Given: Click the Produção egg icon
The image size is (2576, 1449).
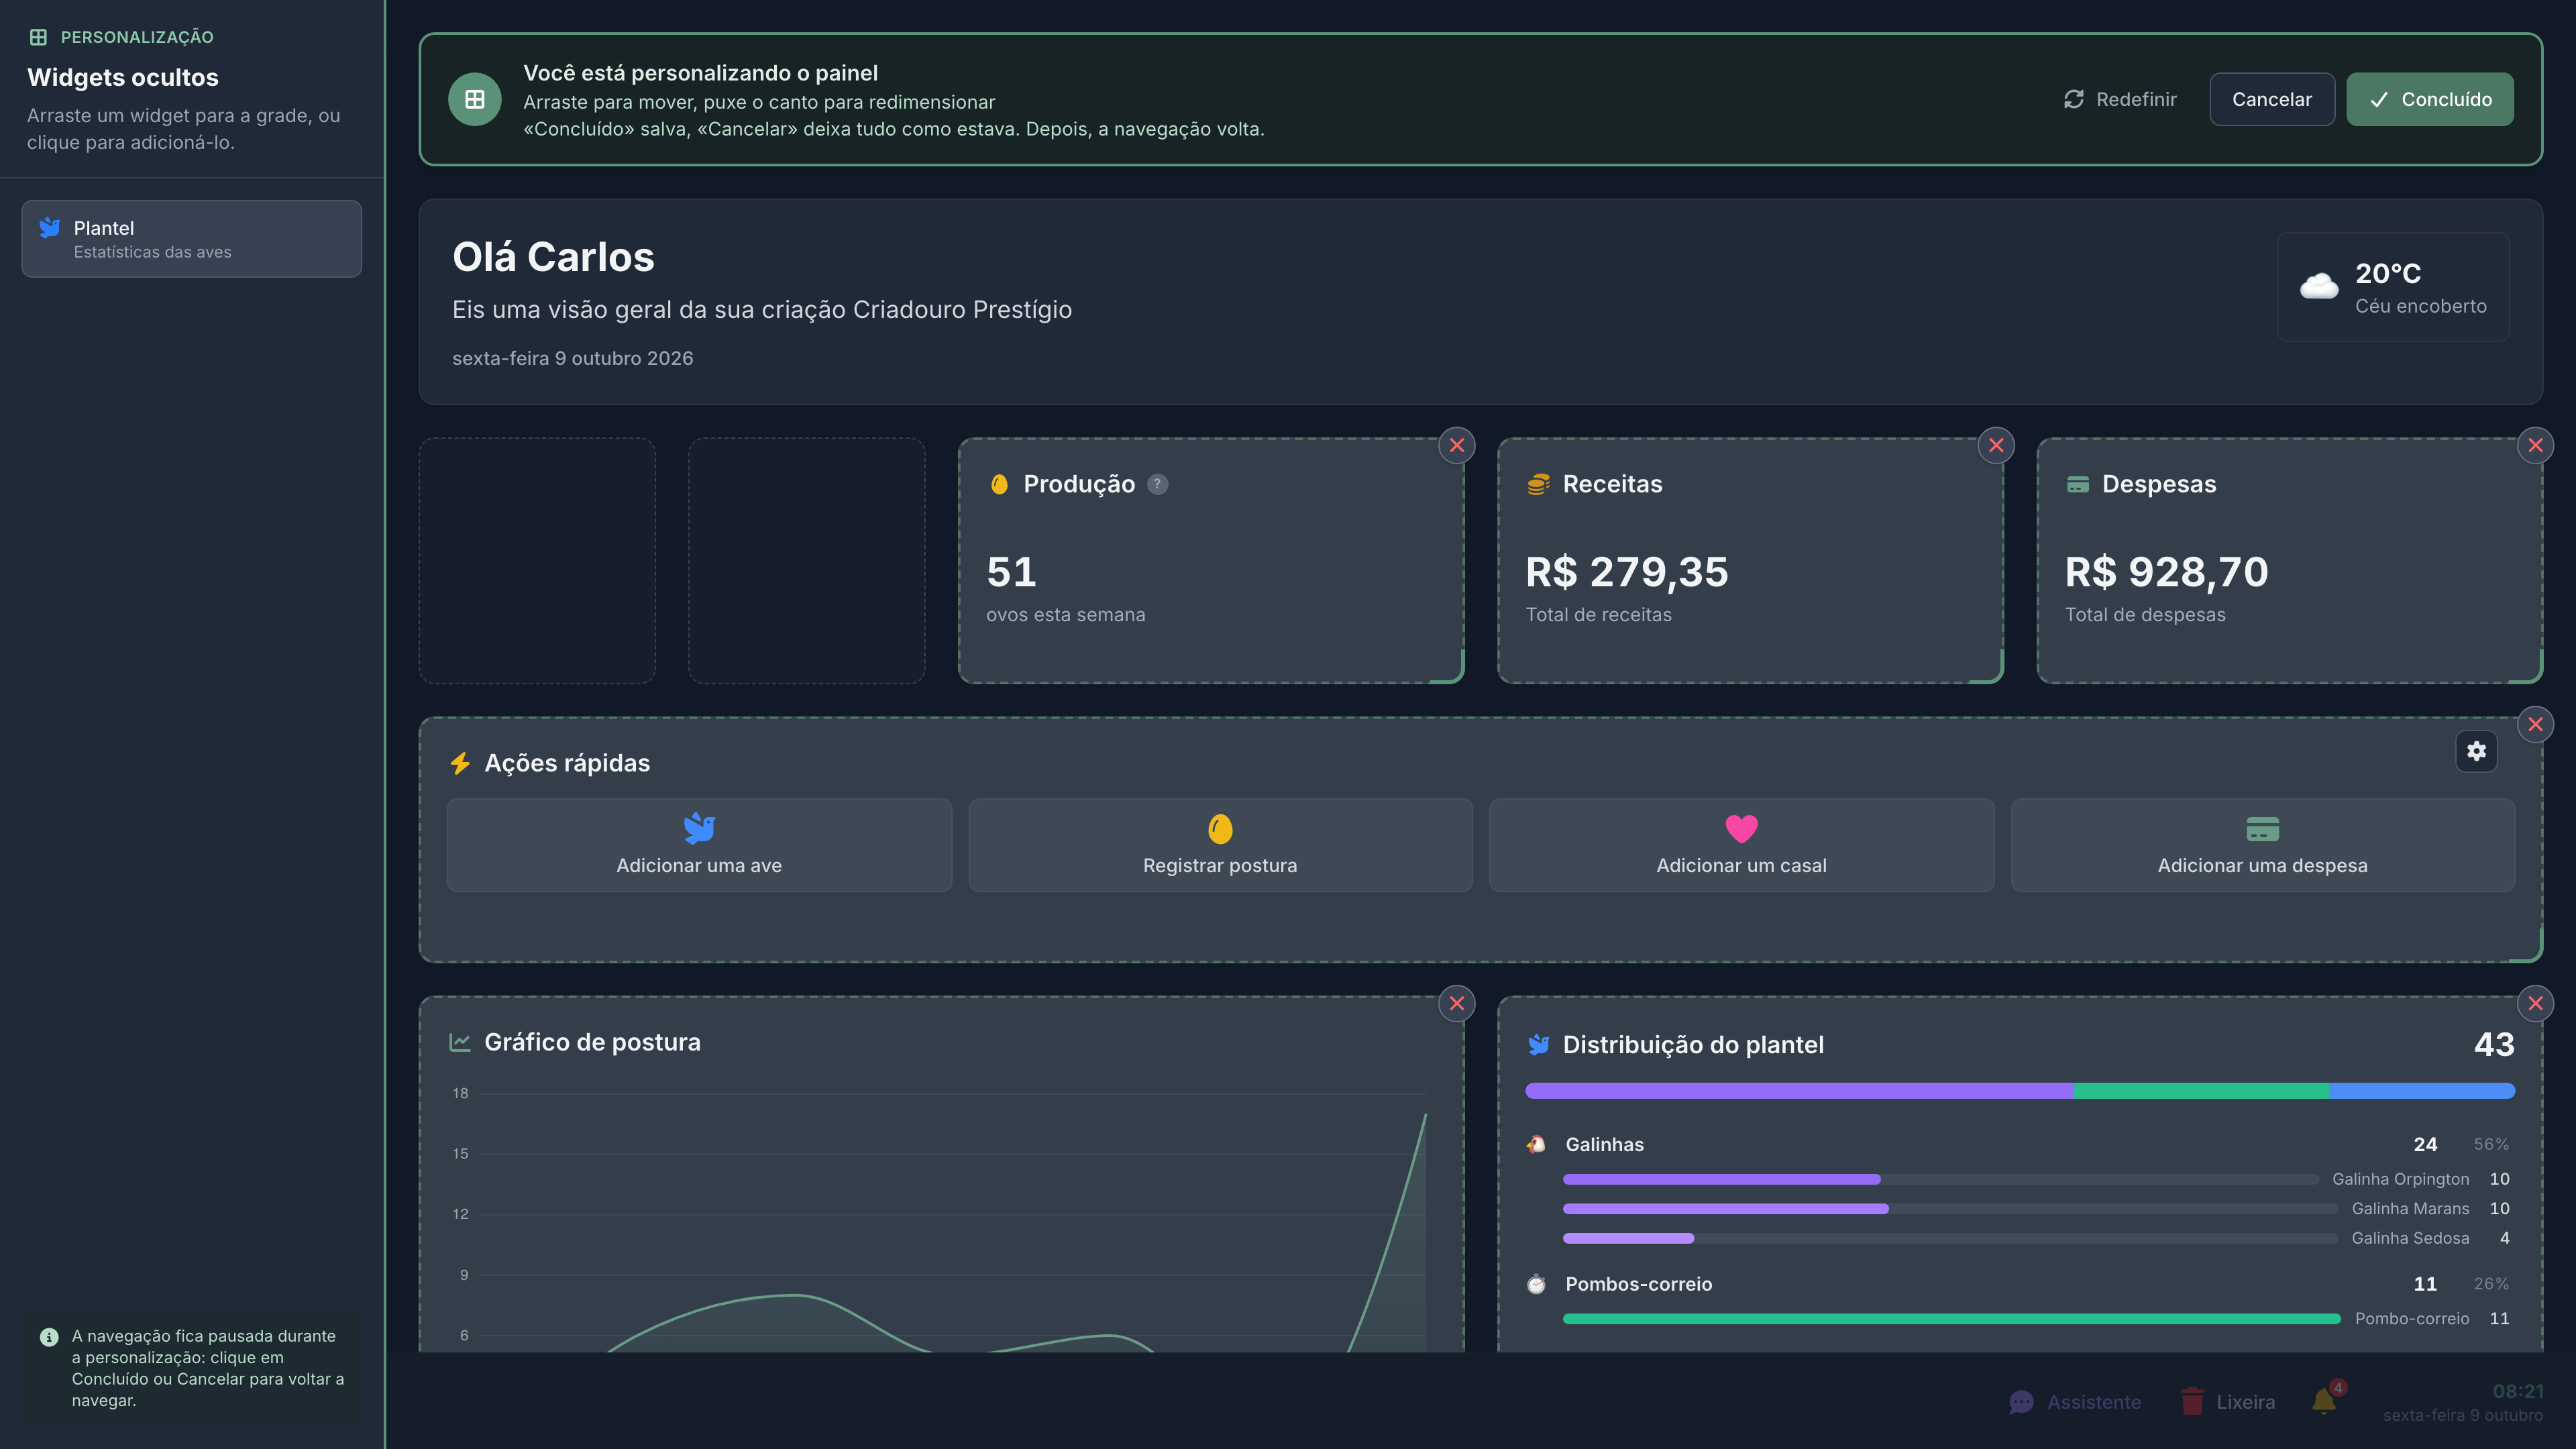Looking at the screenshot, I should (x=999, y=484).
